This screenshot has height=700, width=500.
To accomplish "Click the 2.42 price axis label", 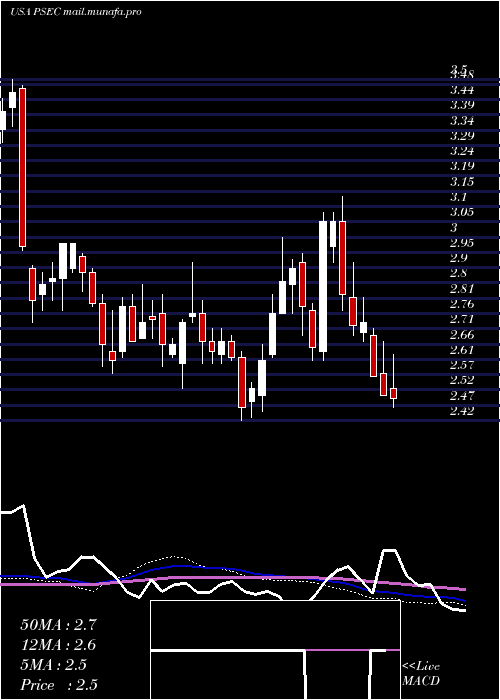I will 462,411.
